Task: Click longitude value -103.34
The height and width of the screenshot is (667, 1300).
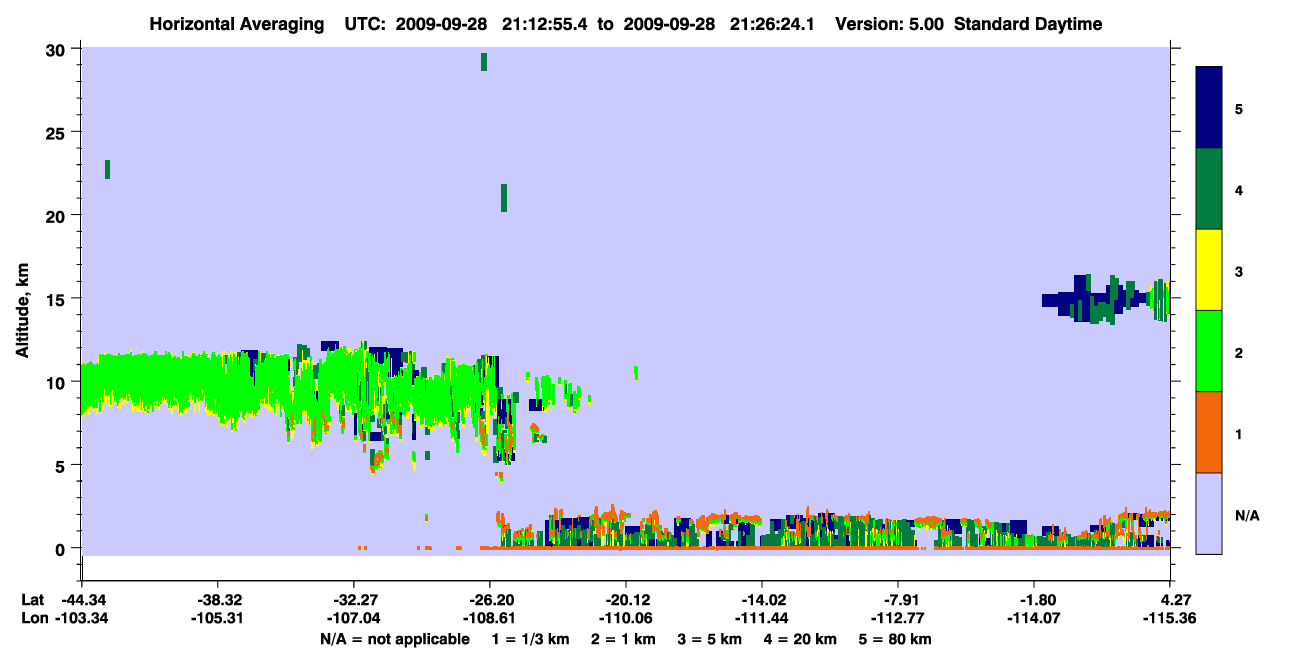Action: click(81, 618)
